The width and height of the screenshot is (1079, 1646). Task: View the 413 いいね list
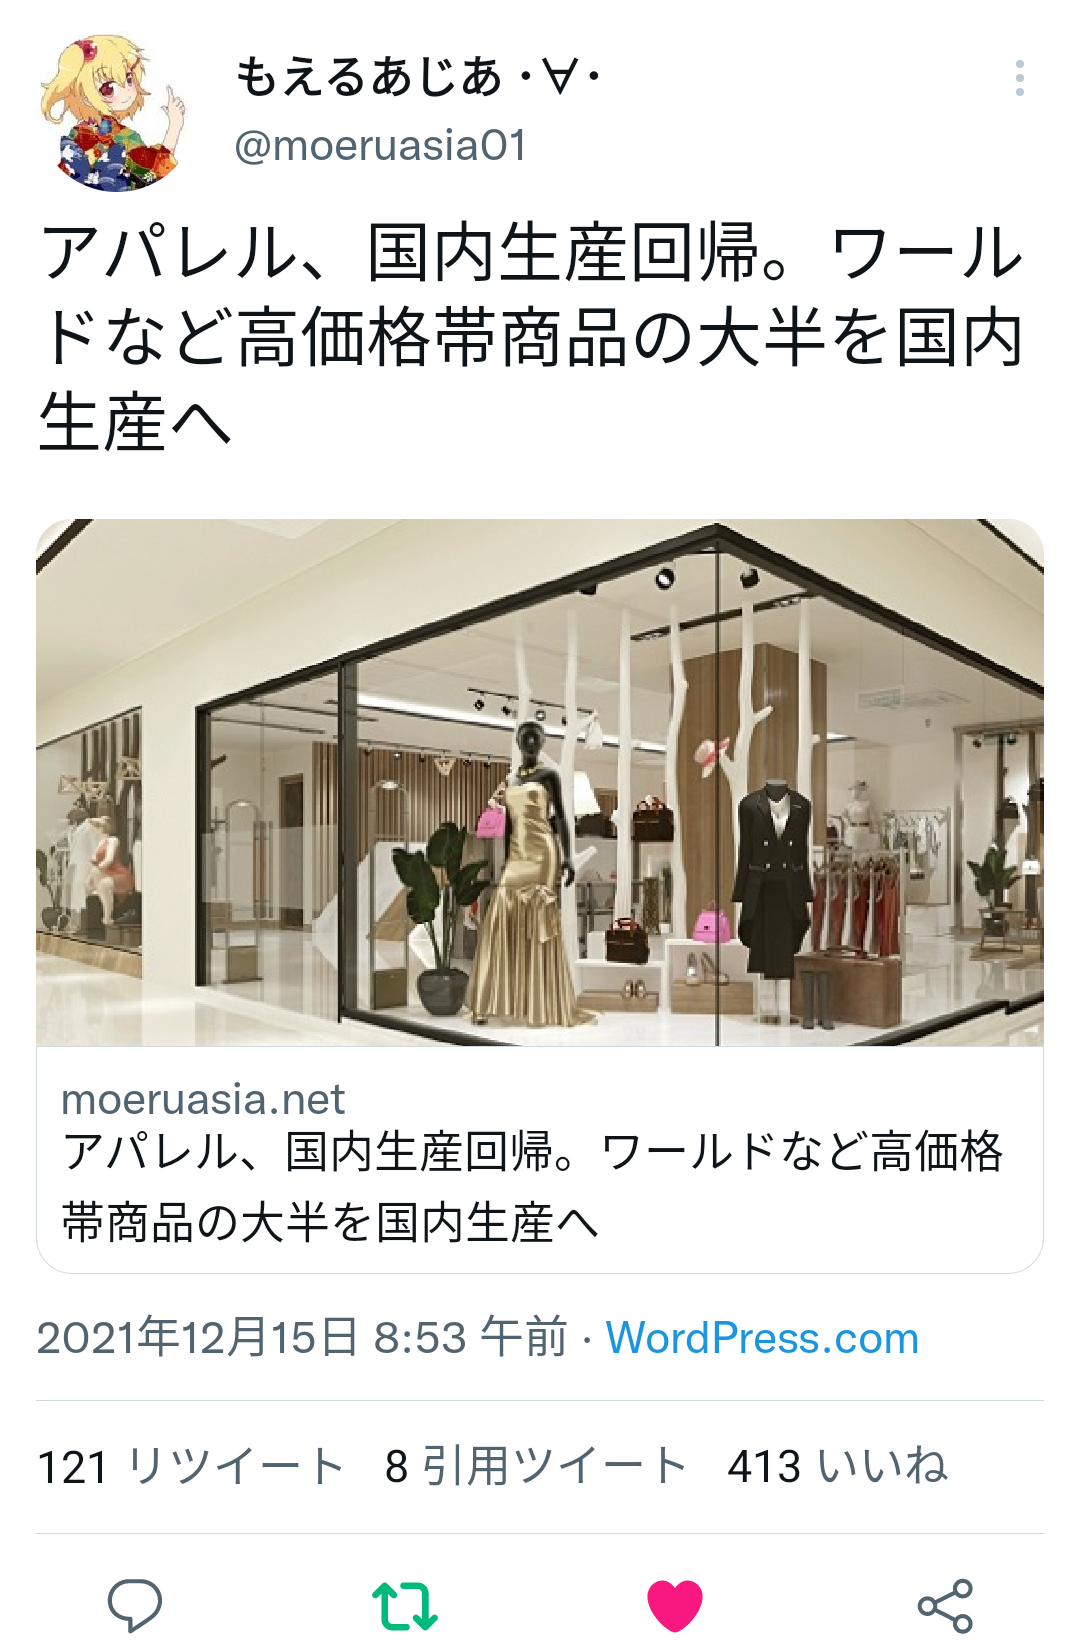click(838, 1467)
